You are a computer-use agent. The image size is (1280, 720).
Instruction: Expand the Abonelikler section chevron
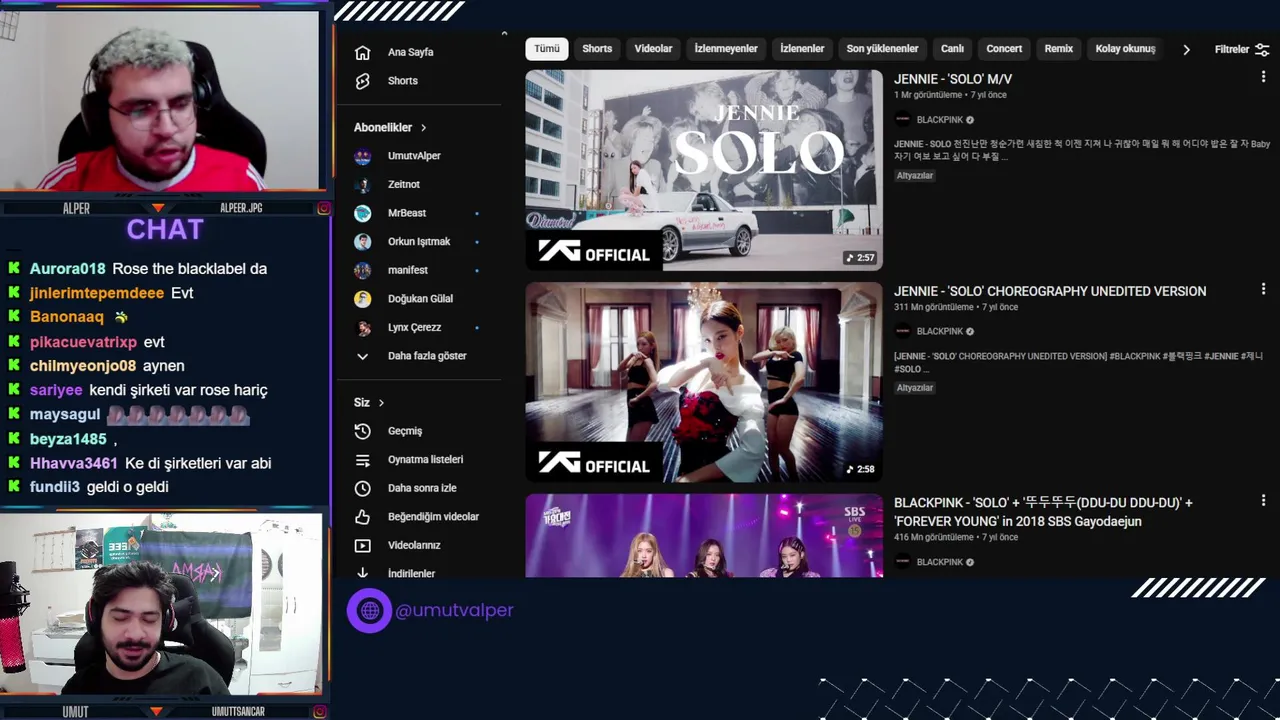(423, 128)
